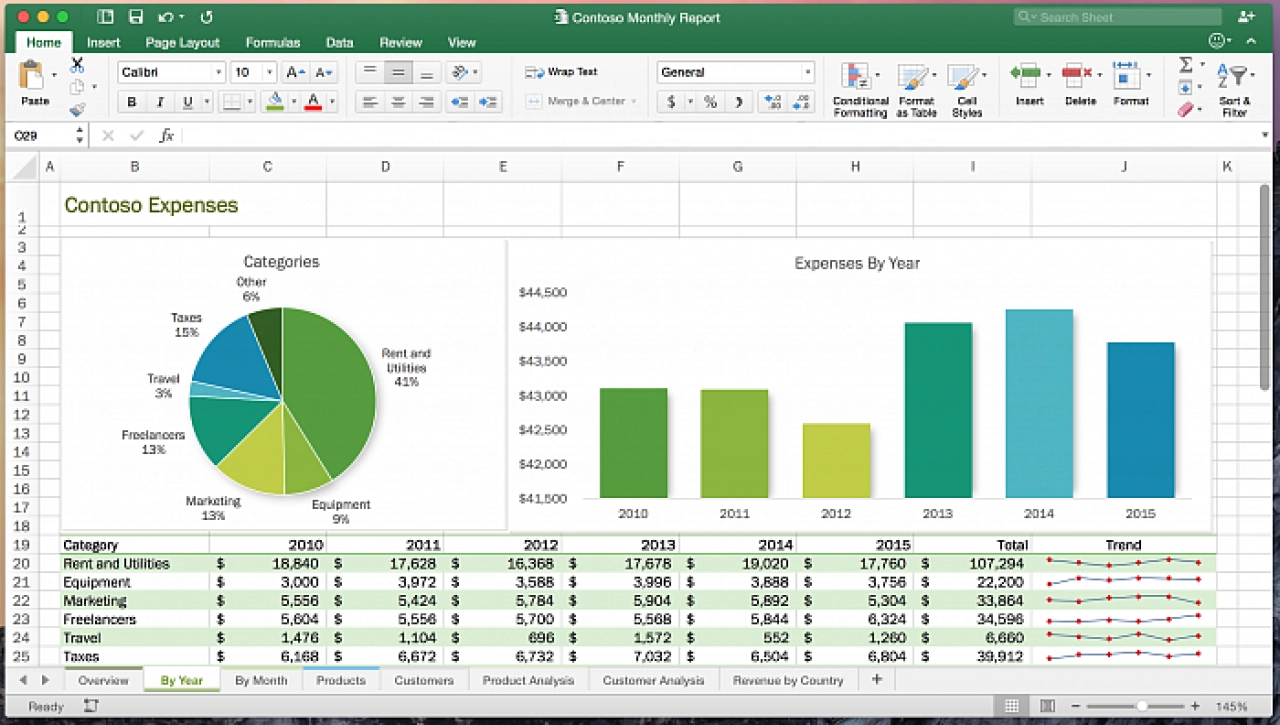Click the Increase Decimal icon
The image size is (1280, 725).
[772, 102]
